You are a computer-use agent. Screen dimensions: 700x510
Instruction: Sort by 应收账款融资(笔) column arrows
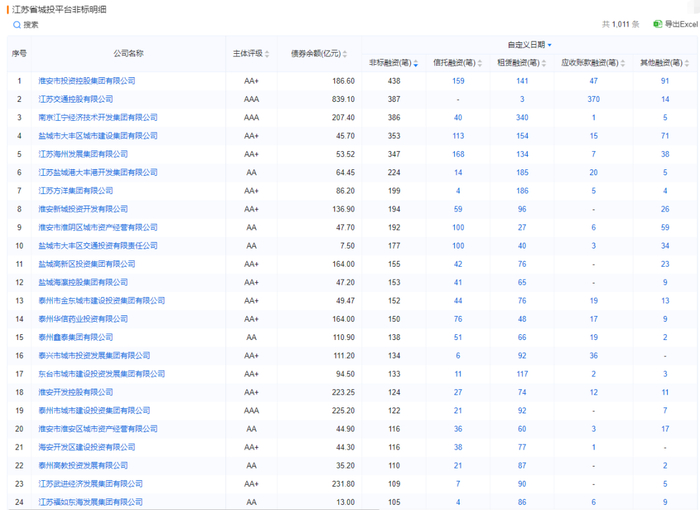pyautogui.click(x=623, y=63)
